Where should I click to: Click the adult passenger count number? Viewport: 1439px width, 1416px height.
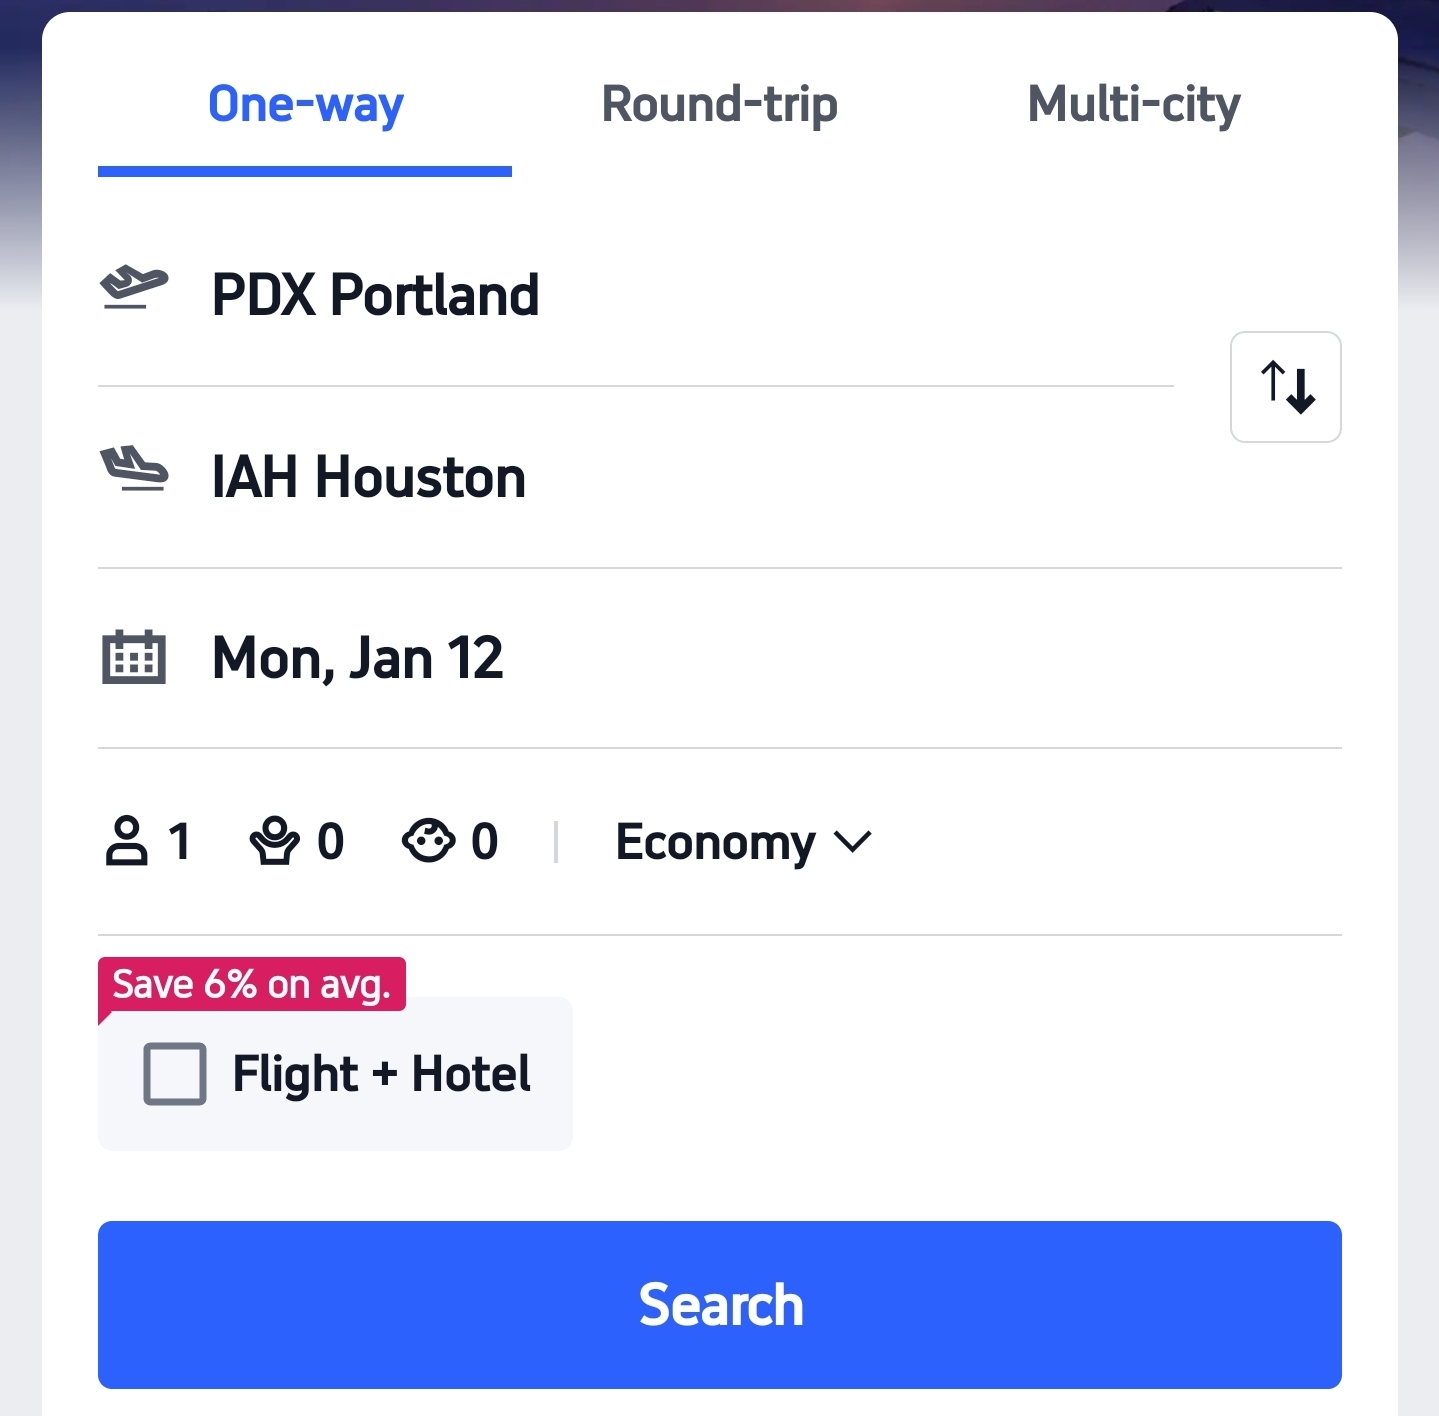[x=180, y=841]
